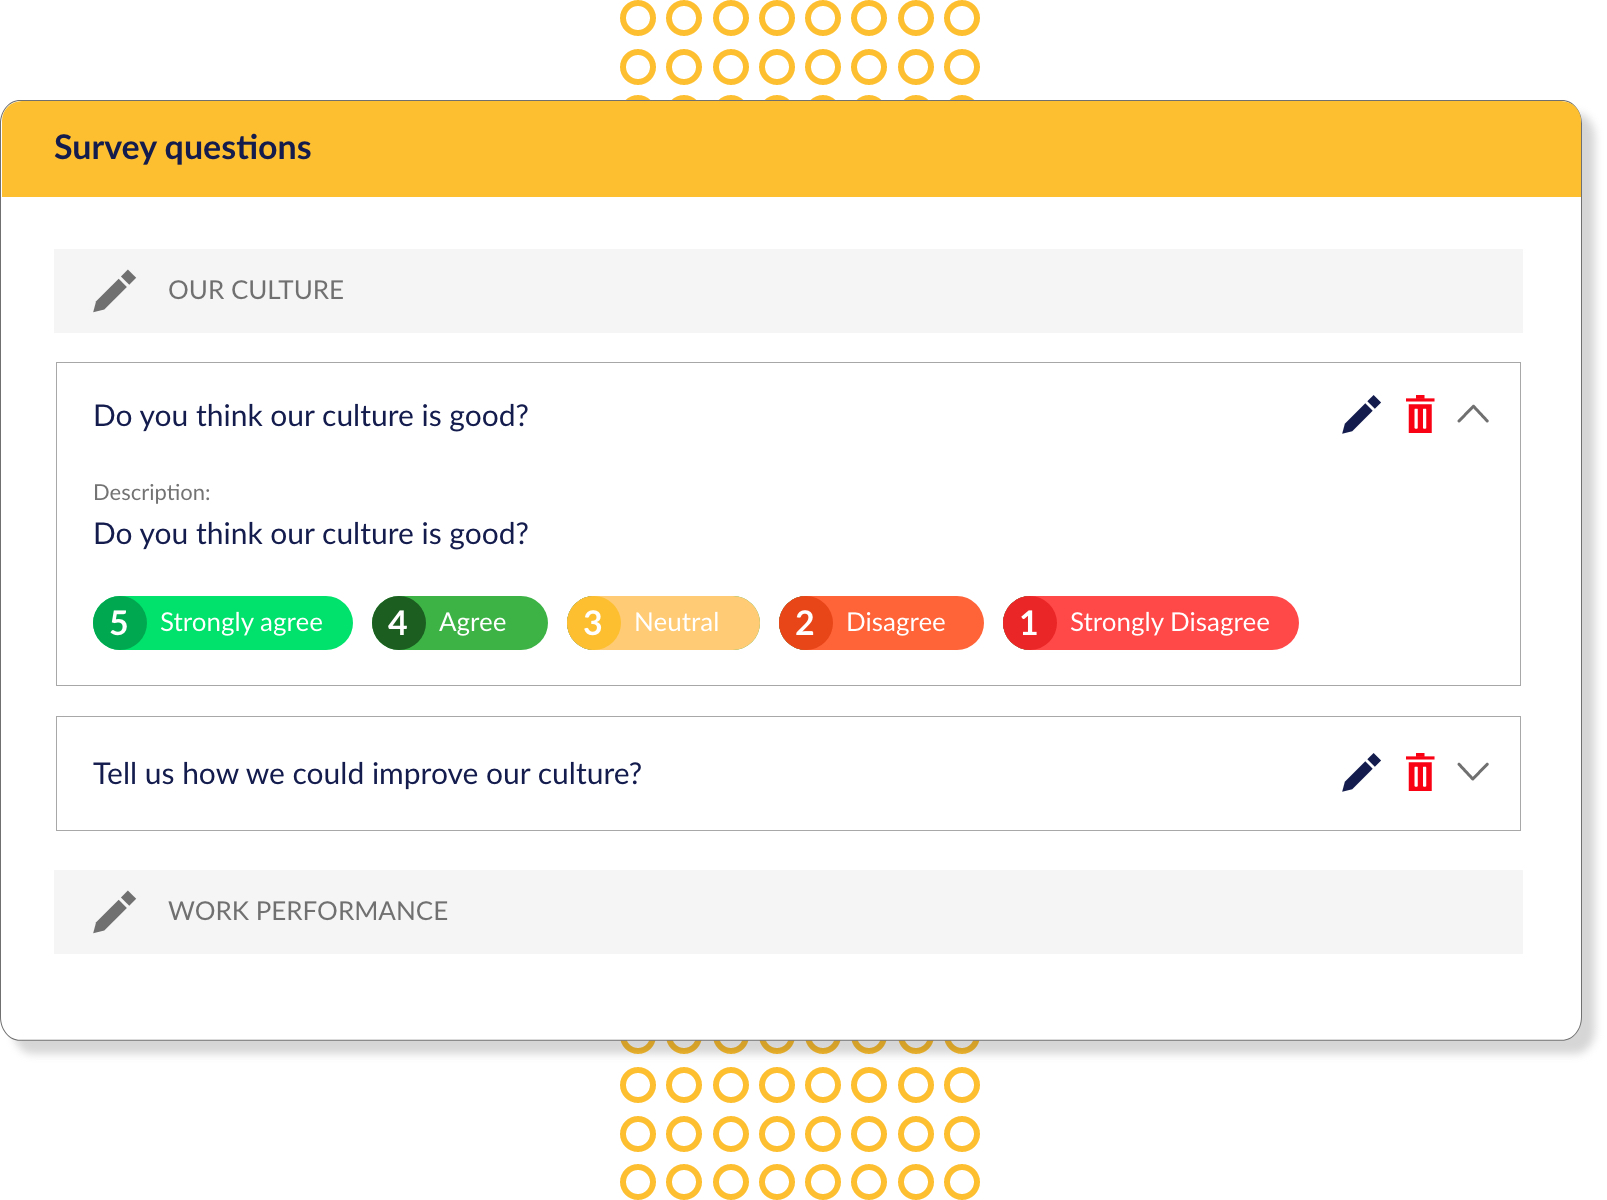Delete the improve our culture question

point(1420,772)
